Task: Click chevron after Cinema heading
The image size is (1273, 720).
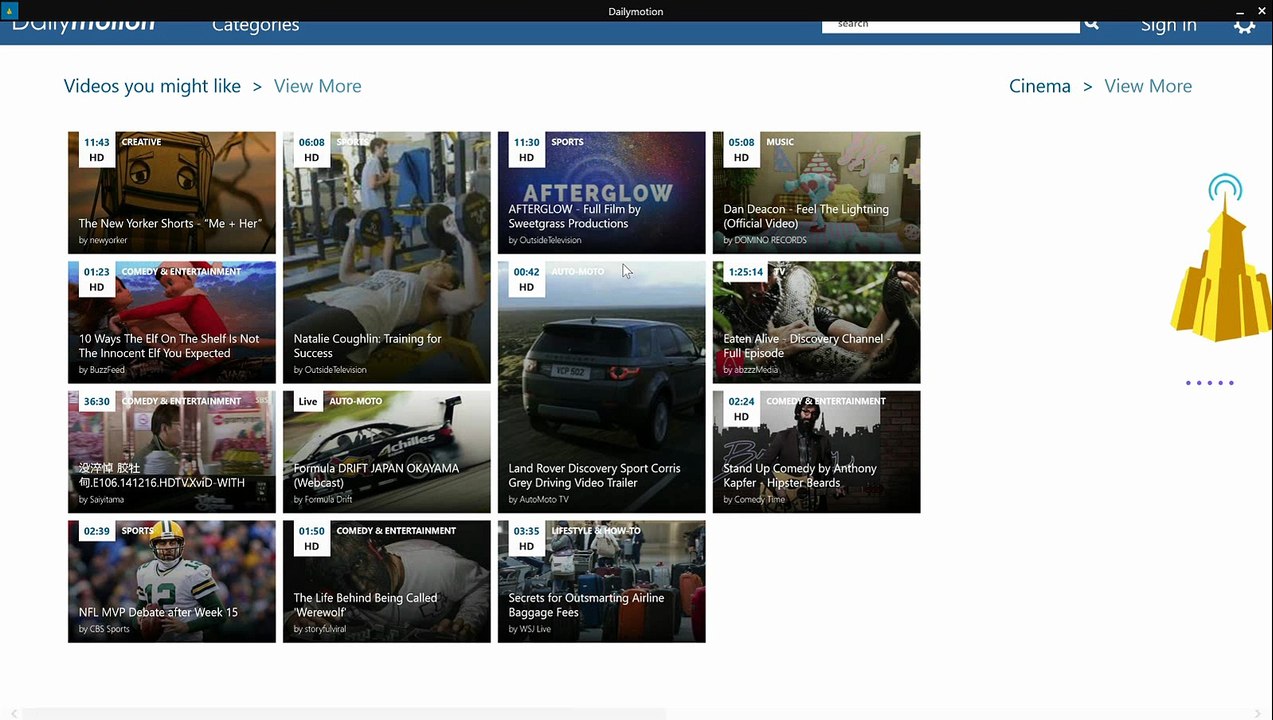Action: point(1088,87)
